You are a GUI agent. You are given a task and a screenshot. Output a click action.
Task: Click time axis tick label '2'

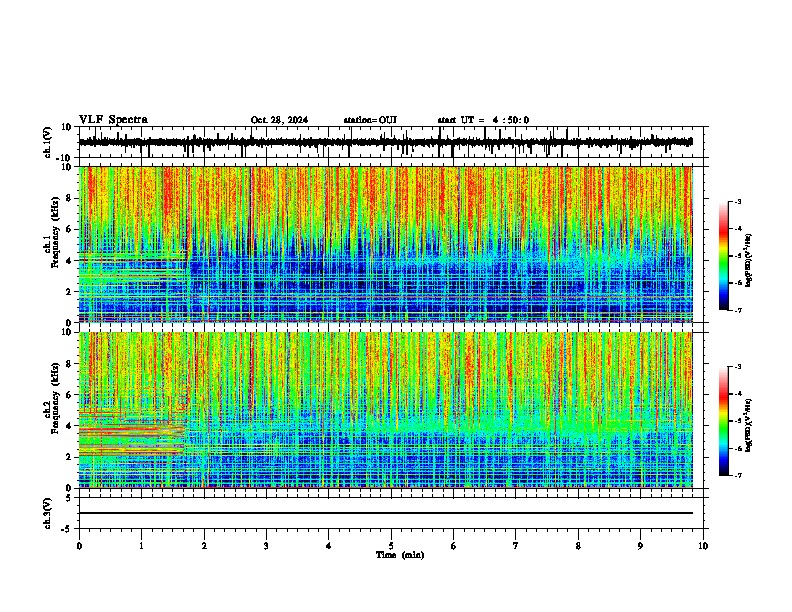pos(204,546)
